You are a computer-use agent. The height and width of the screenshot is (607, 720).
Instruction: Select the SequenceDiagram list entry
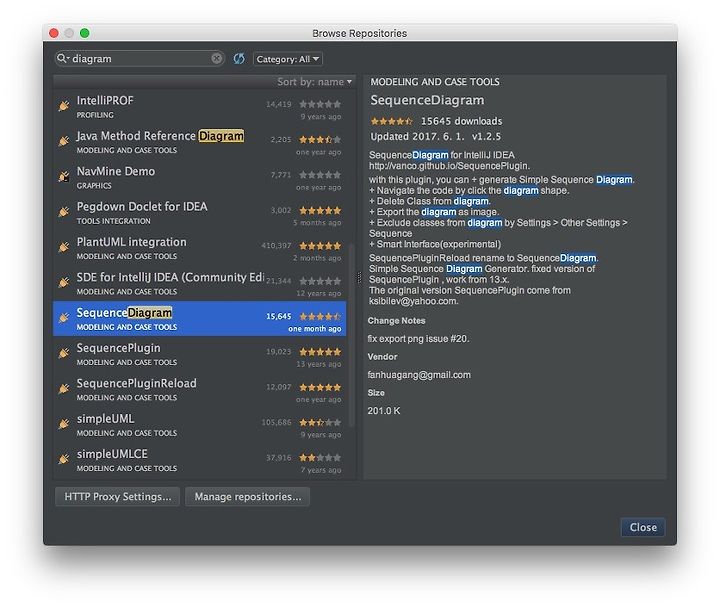200,319
